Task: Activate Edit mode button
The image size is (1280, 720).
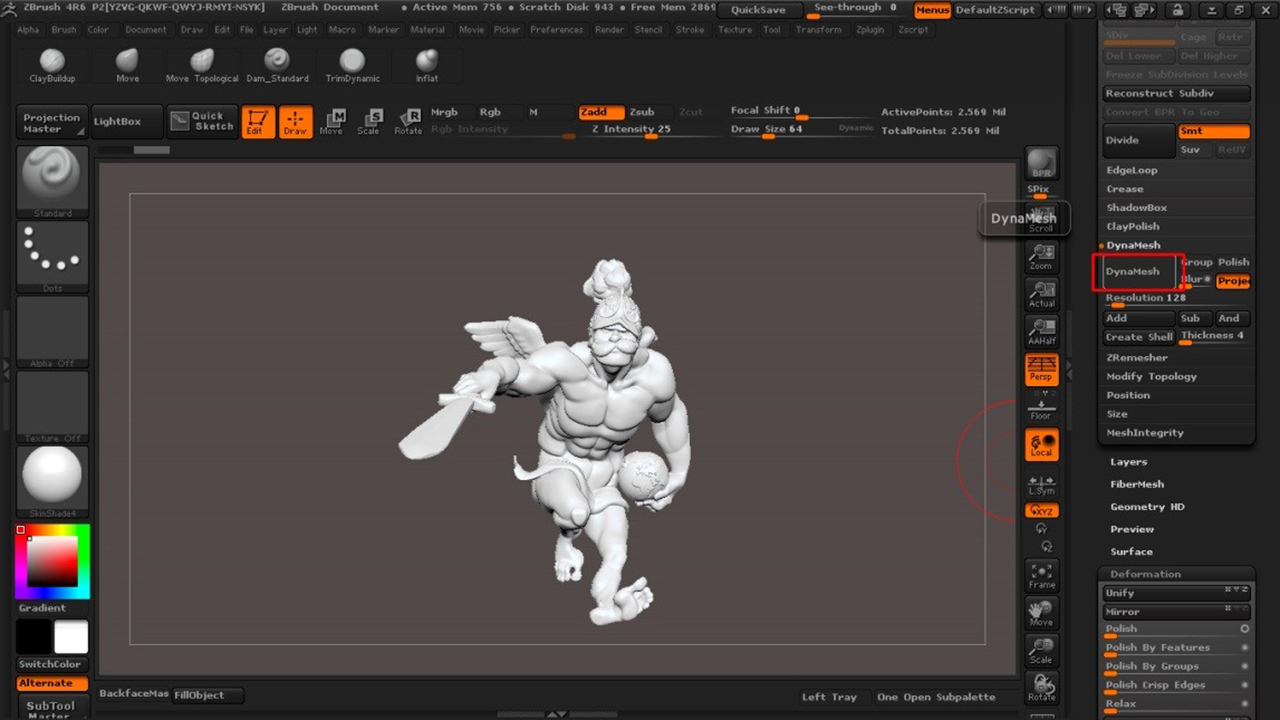Action: 258,122
